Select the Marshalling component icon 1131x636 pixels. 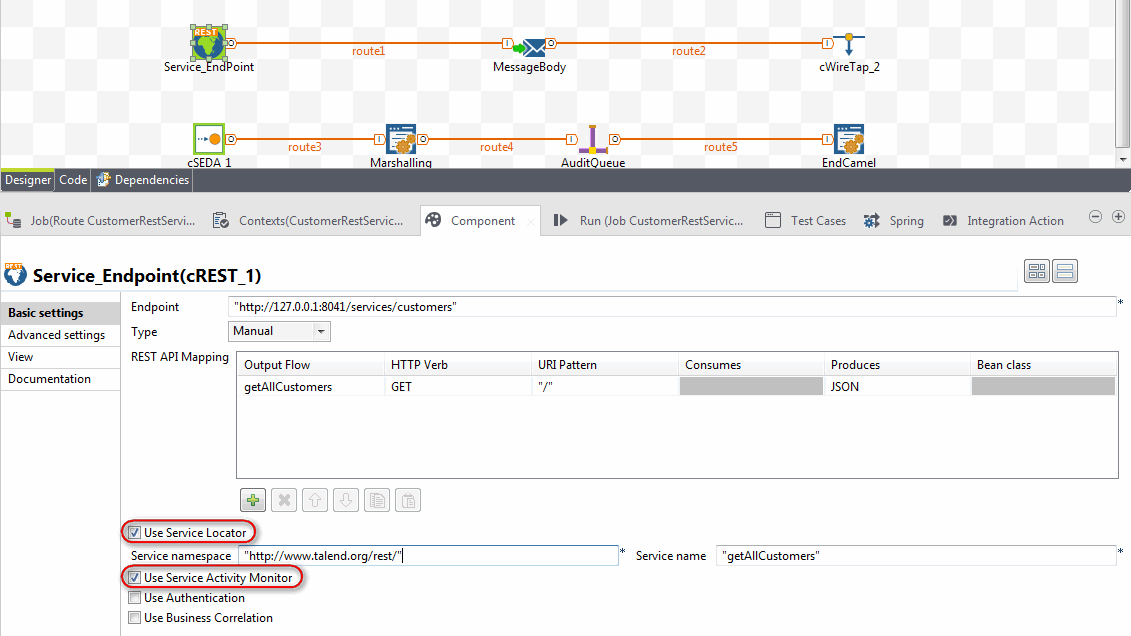tap(401, 139)
